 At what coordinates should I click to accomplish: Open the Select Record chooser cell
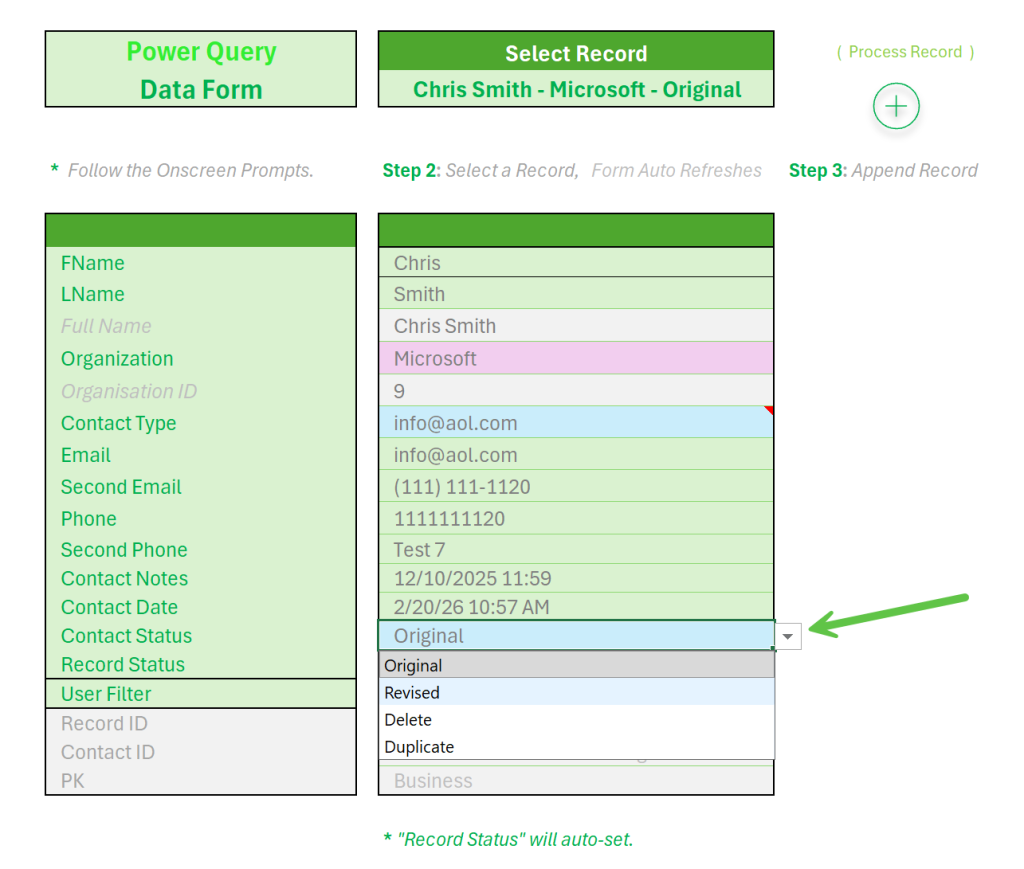click(576, 89)
